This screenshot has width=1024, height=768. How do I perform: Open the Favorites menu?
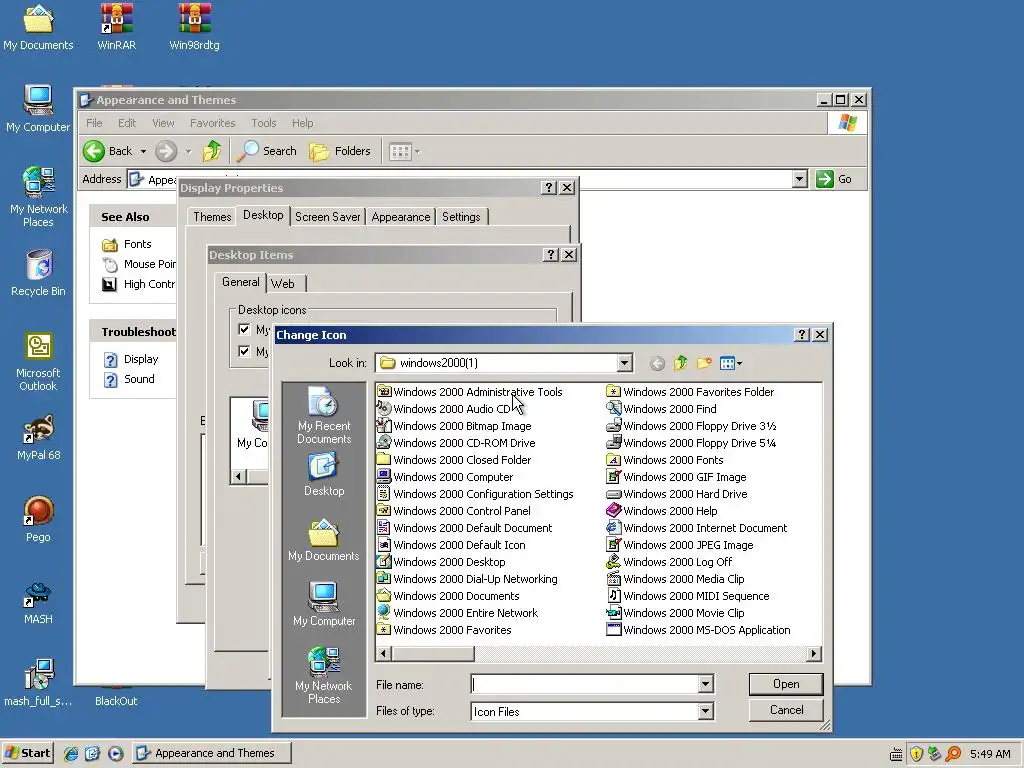(212, 123)
